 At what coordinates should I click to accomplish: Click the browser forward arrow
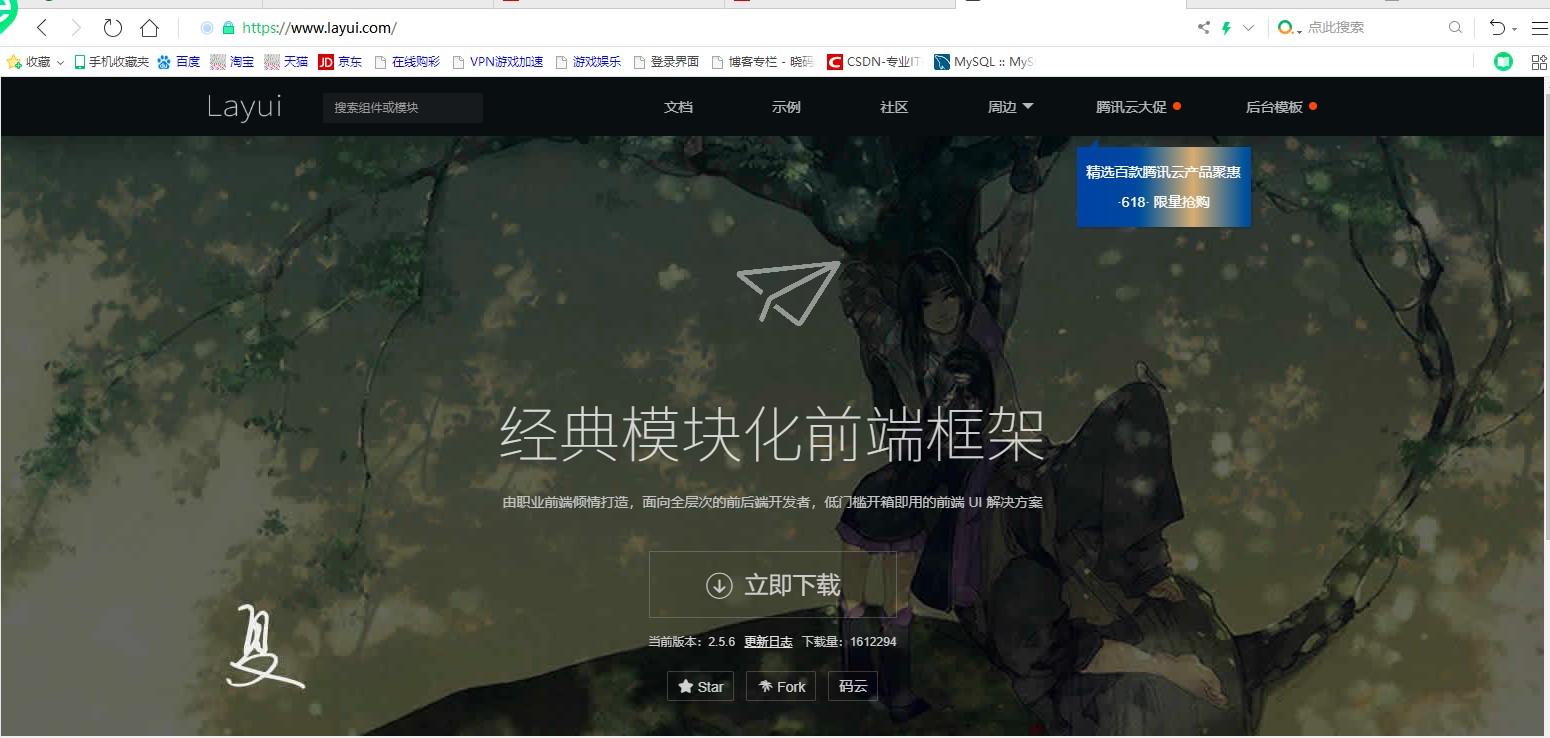76,28
